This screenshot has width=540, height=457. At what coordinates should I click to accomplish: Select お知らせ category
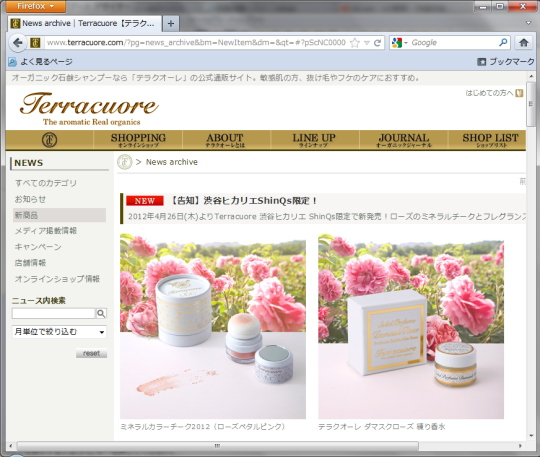(x=30, y=199)
